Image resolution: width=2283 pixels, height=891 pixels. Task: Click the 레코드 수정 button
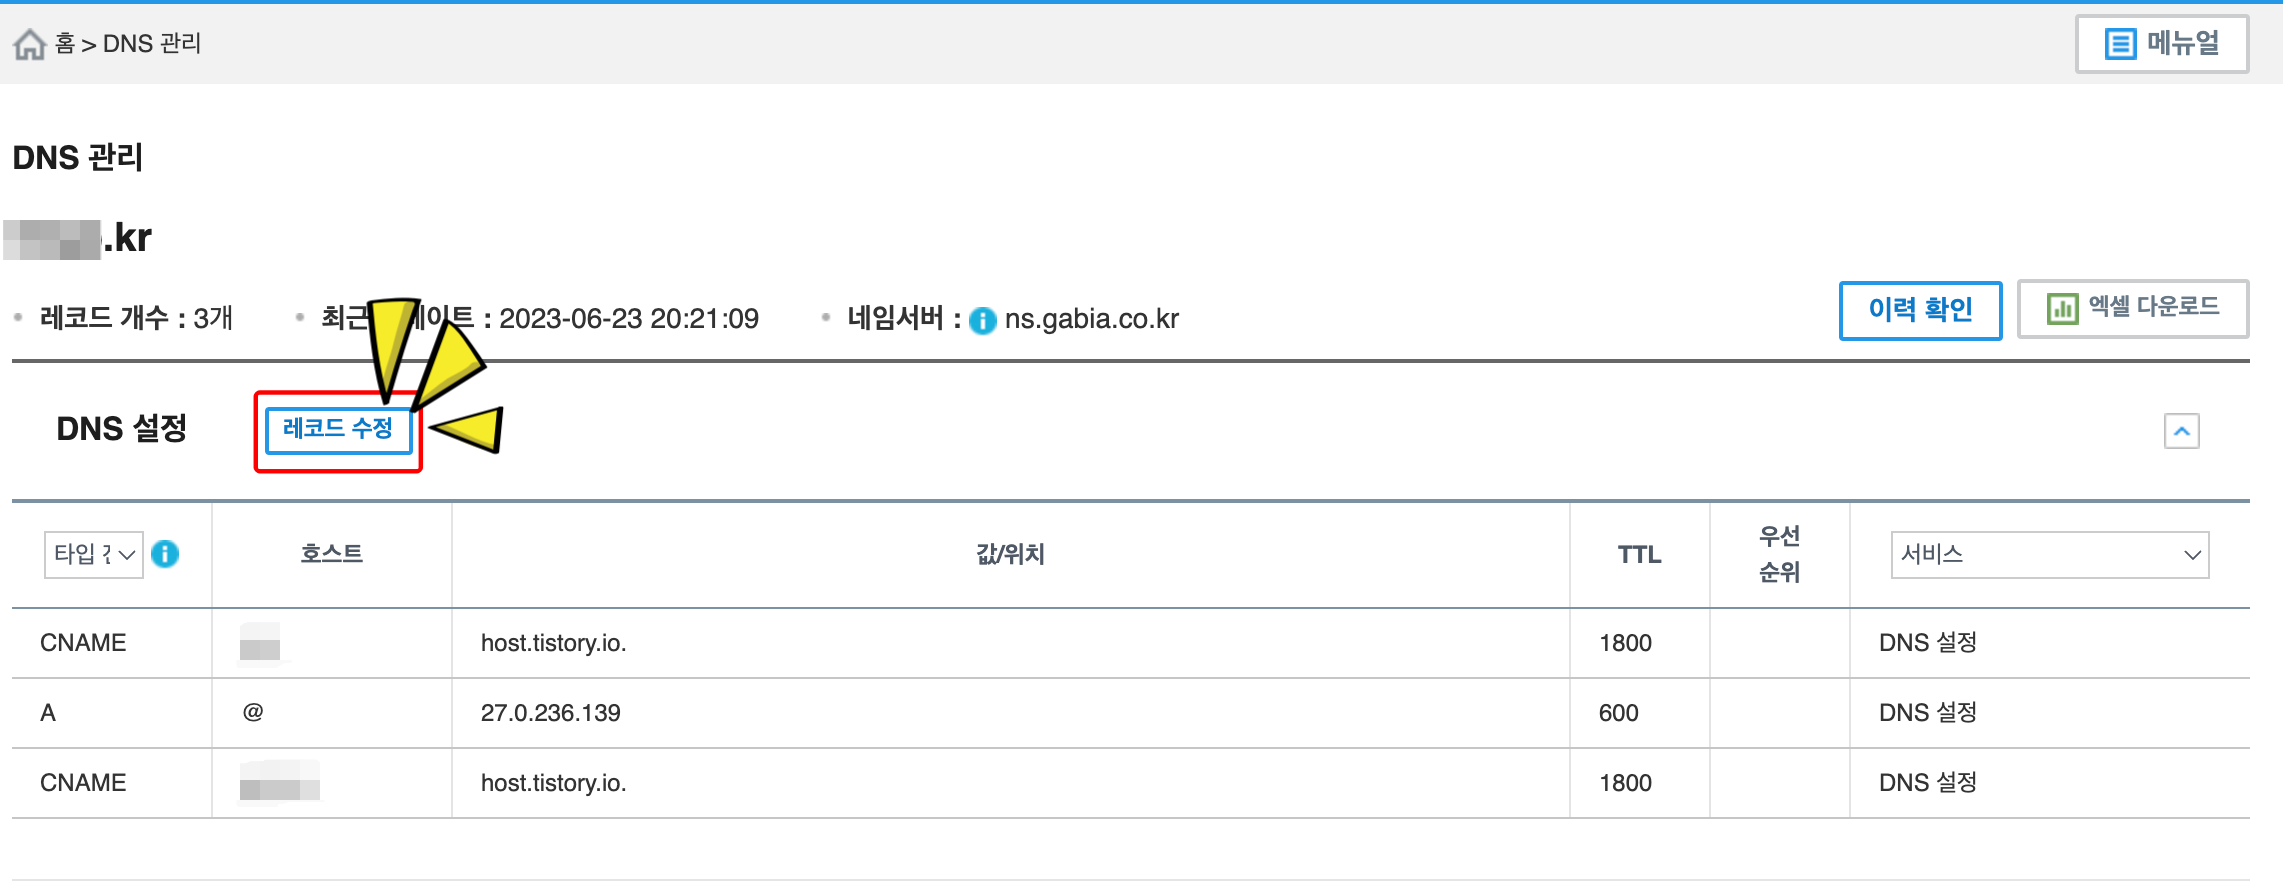point(338,430)
